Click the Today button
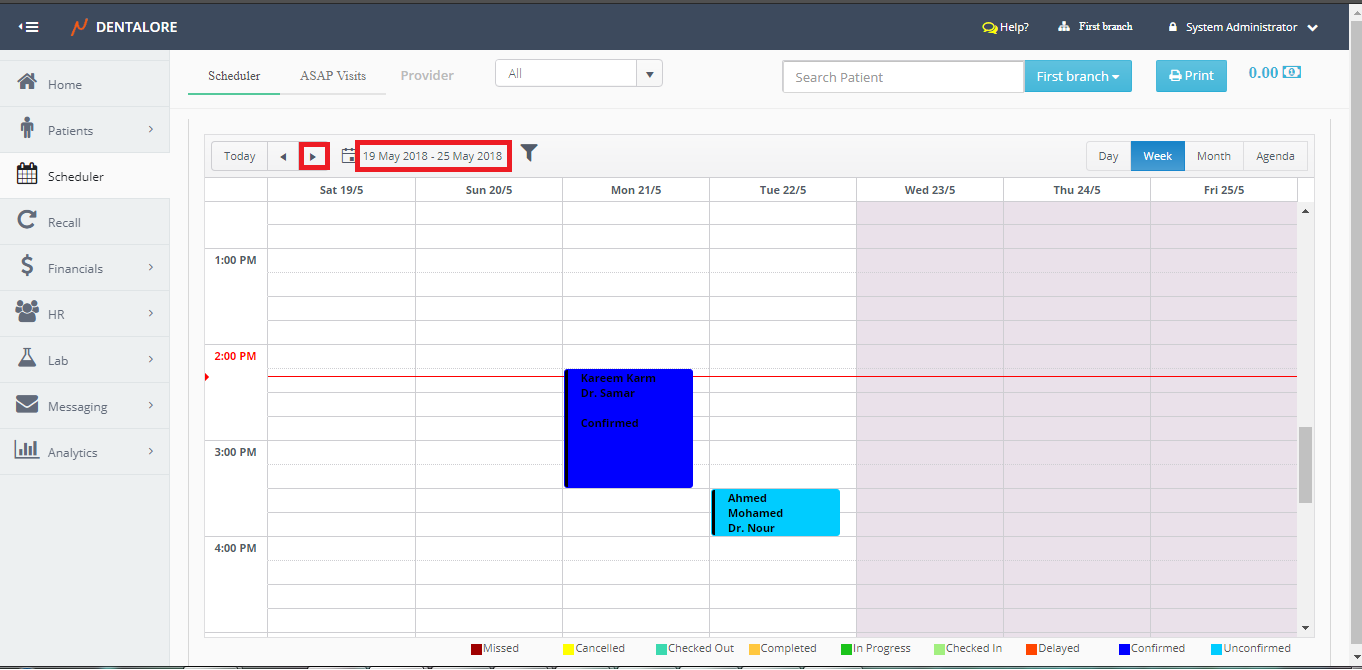 click(239, 156)
